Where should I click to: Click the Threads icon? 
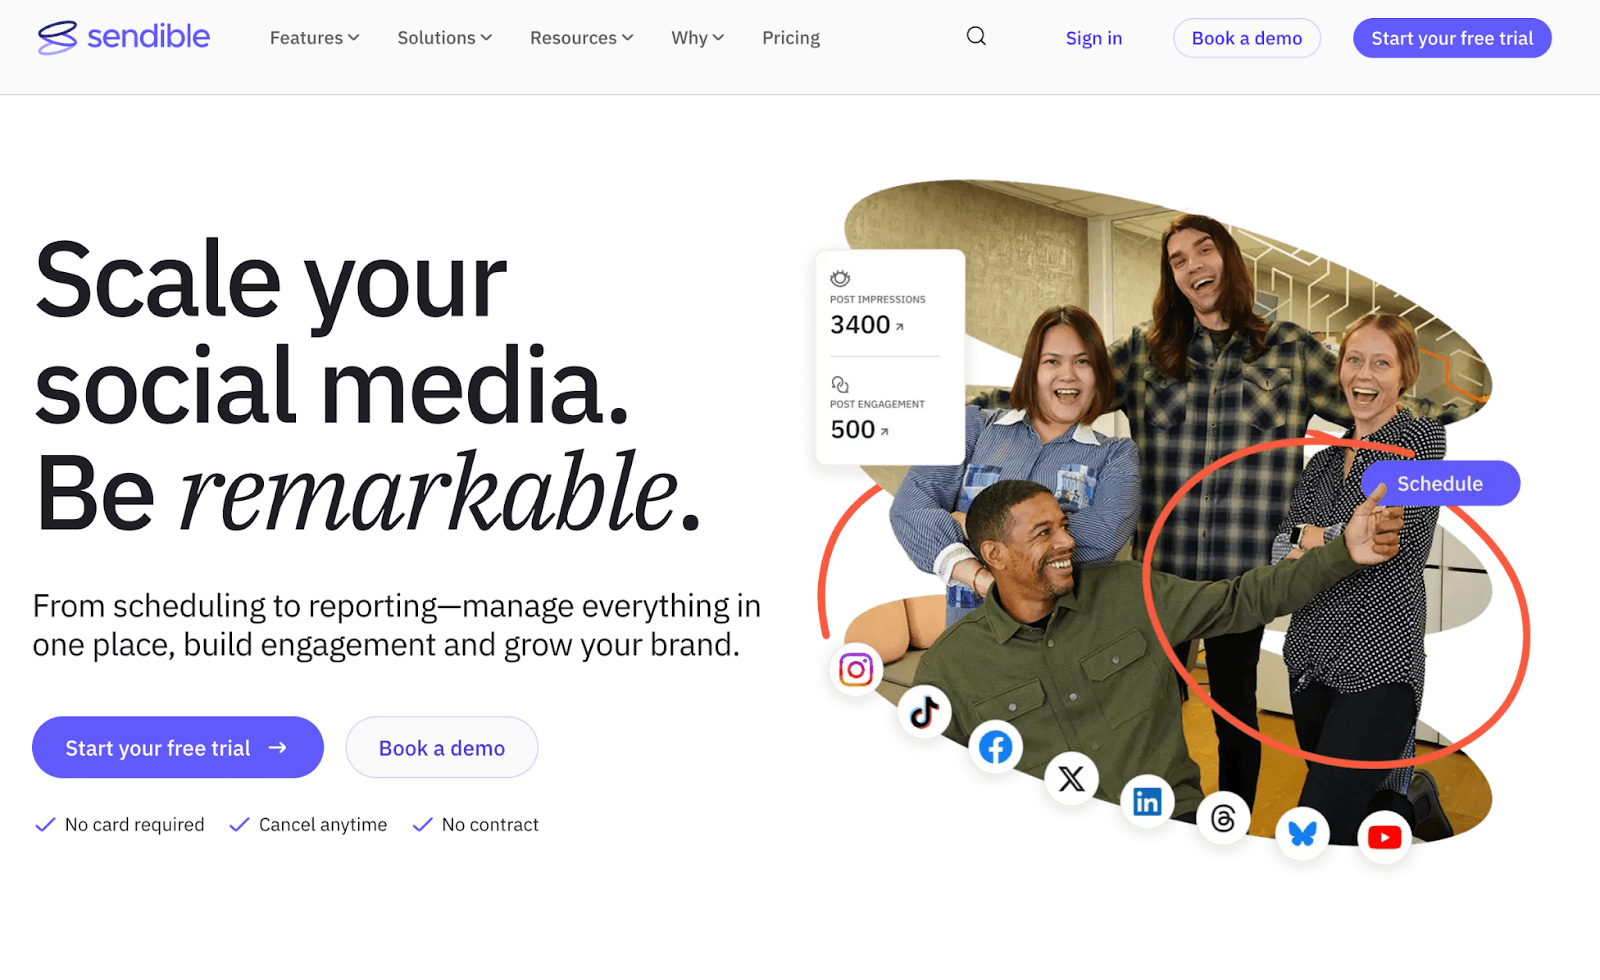(1222, 817)
